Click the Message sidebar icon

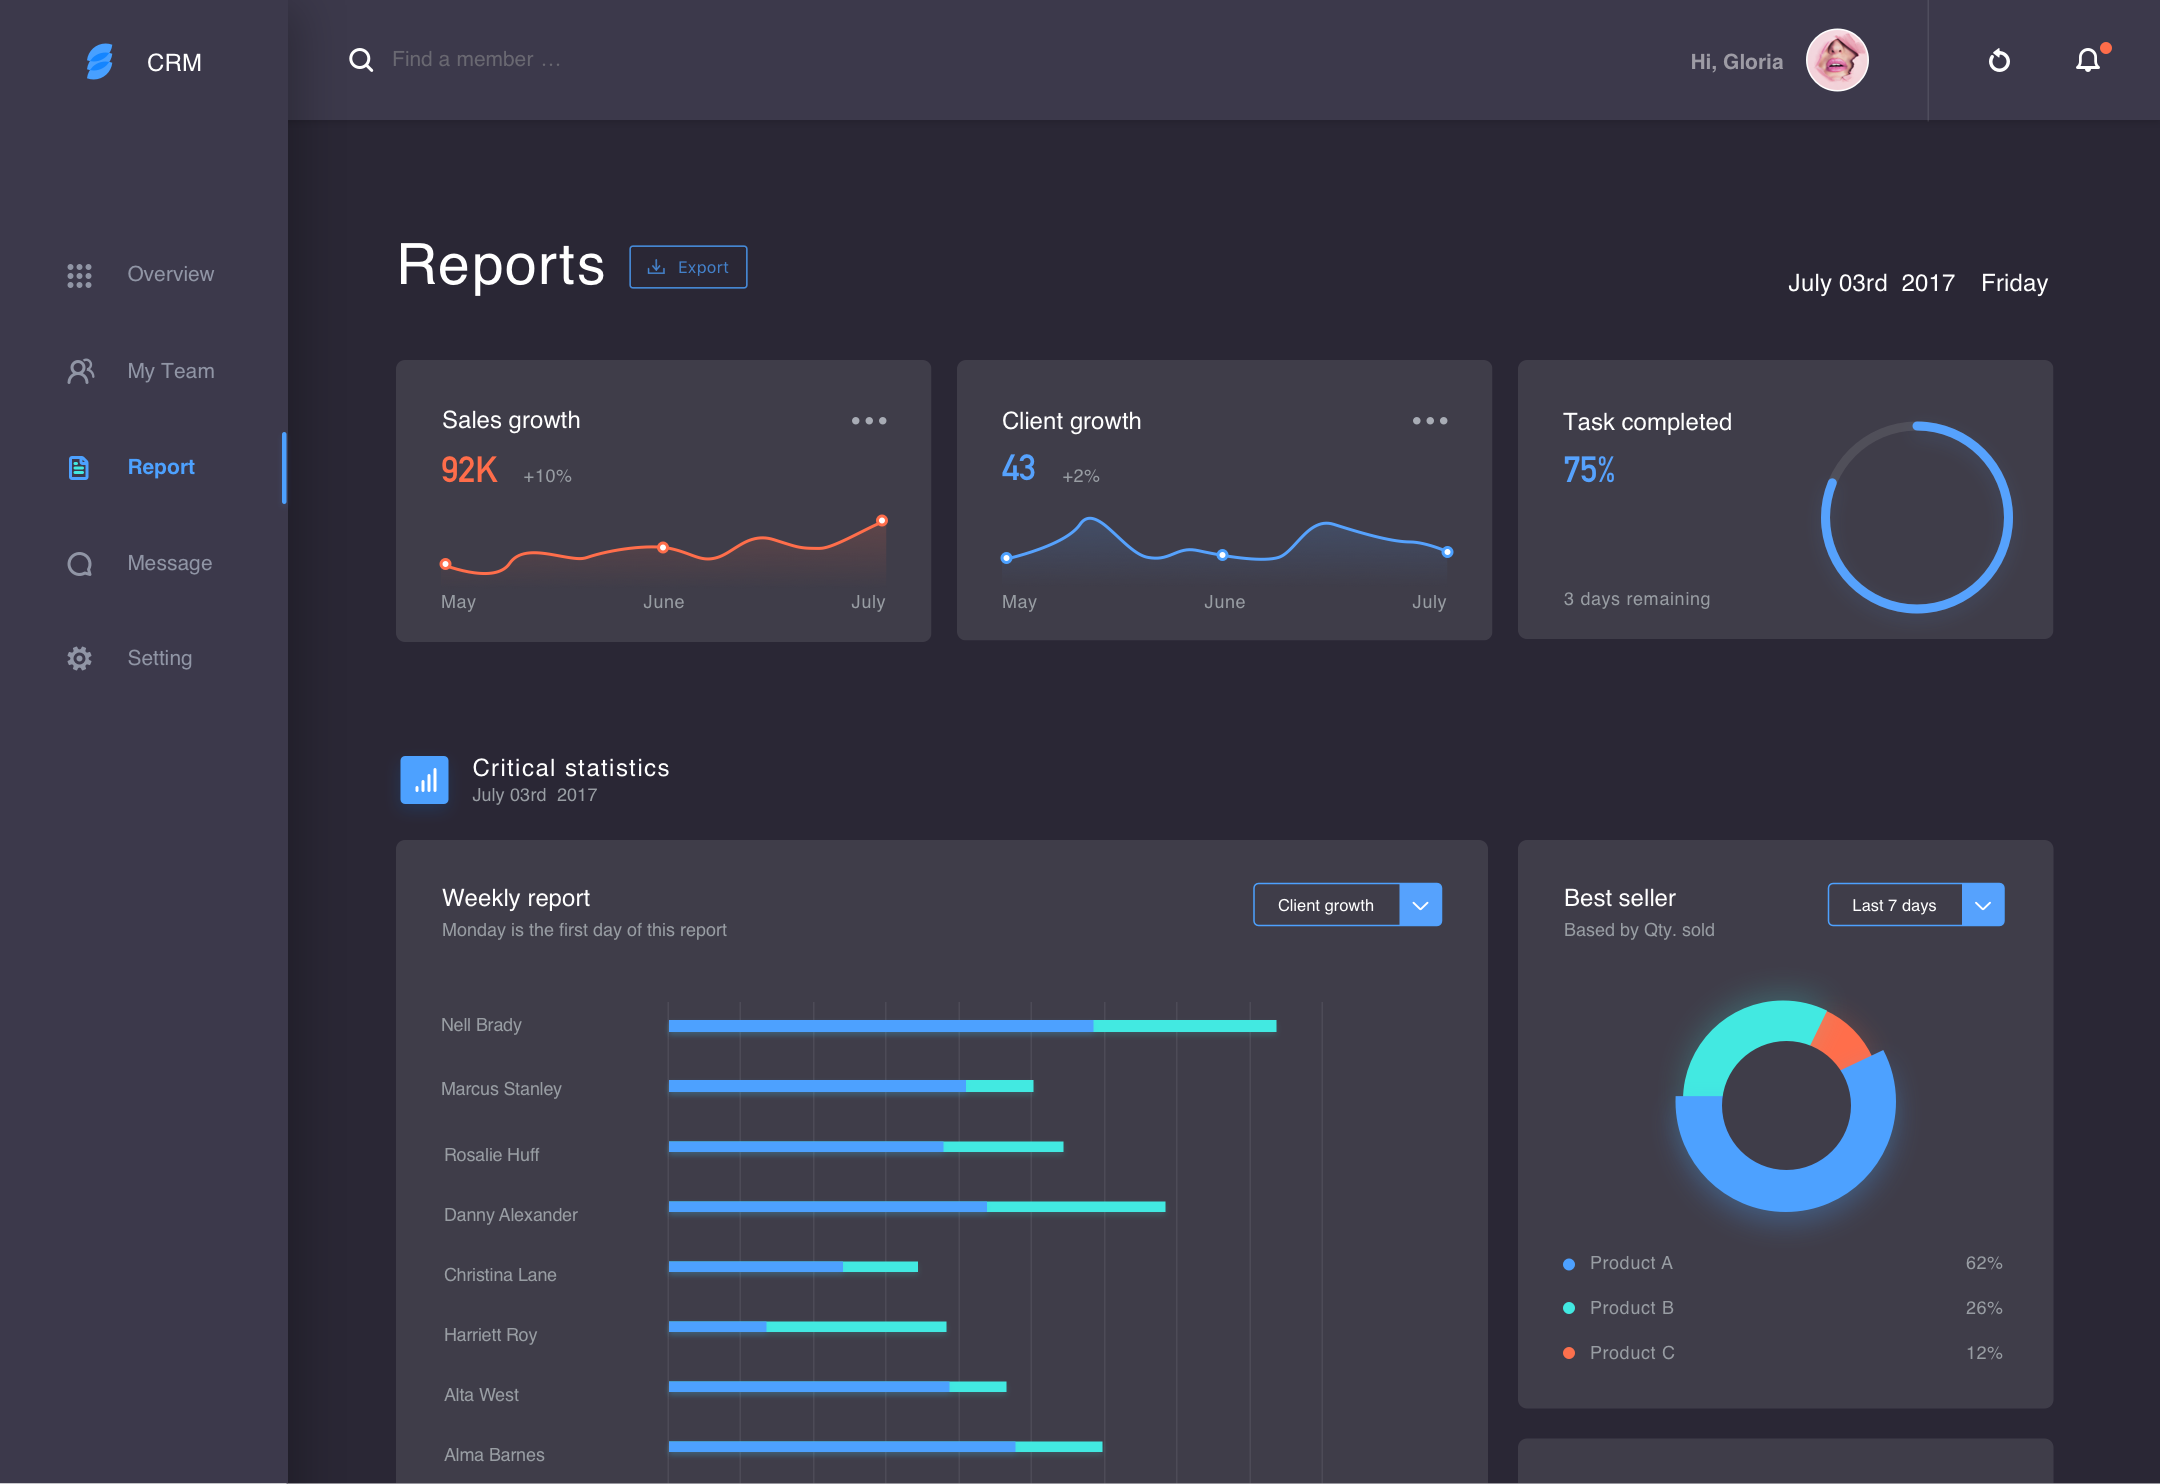click(x=79, y=561)
